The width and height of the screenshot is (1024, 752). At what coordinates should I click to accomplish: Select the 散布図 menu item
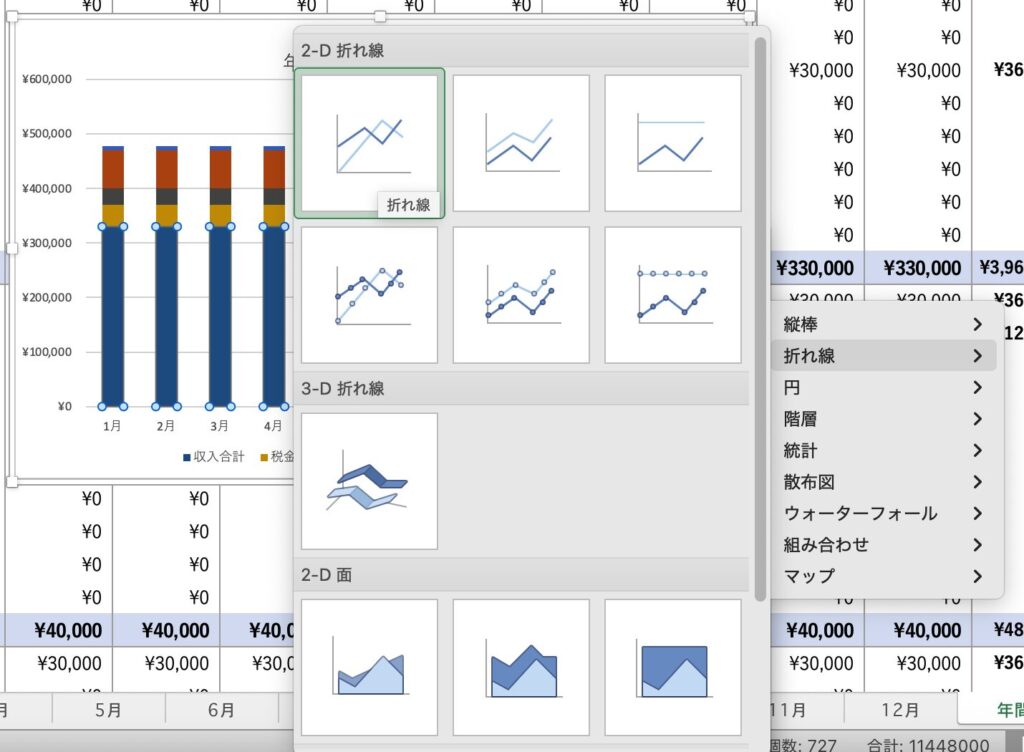pos(882,482)
